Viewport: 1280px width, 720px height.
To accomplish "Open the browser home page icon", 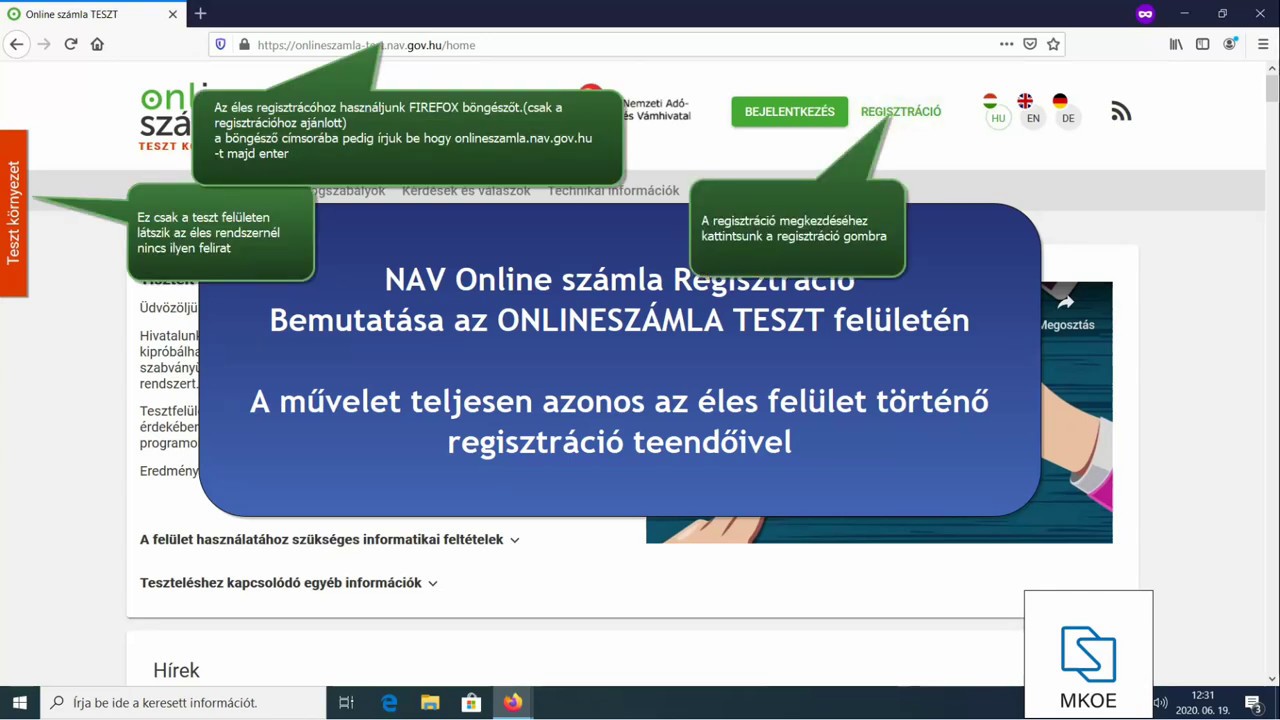I will point(97,44).
